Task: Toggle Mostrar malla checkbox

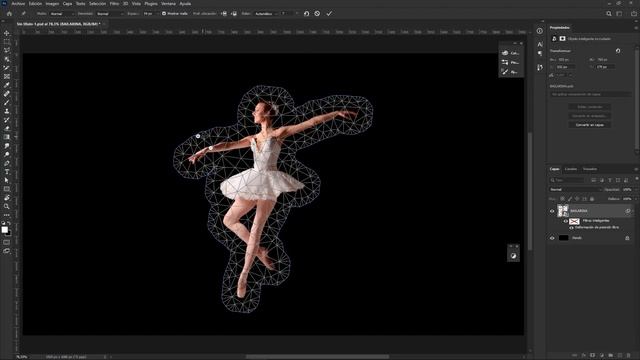Action: [164, 13]
